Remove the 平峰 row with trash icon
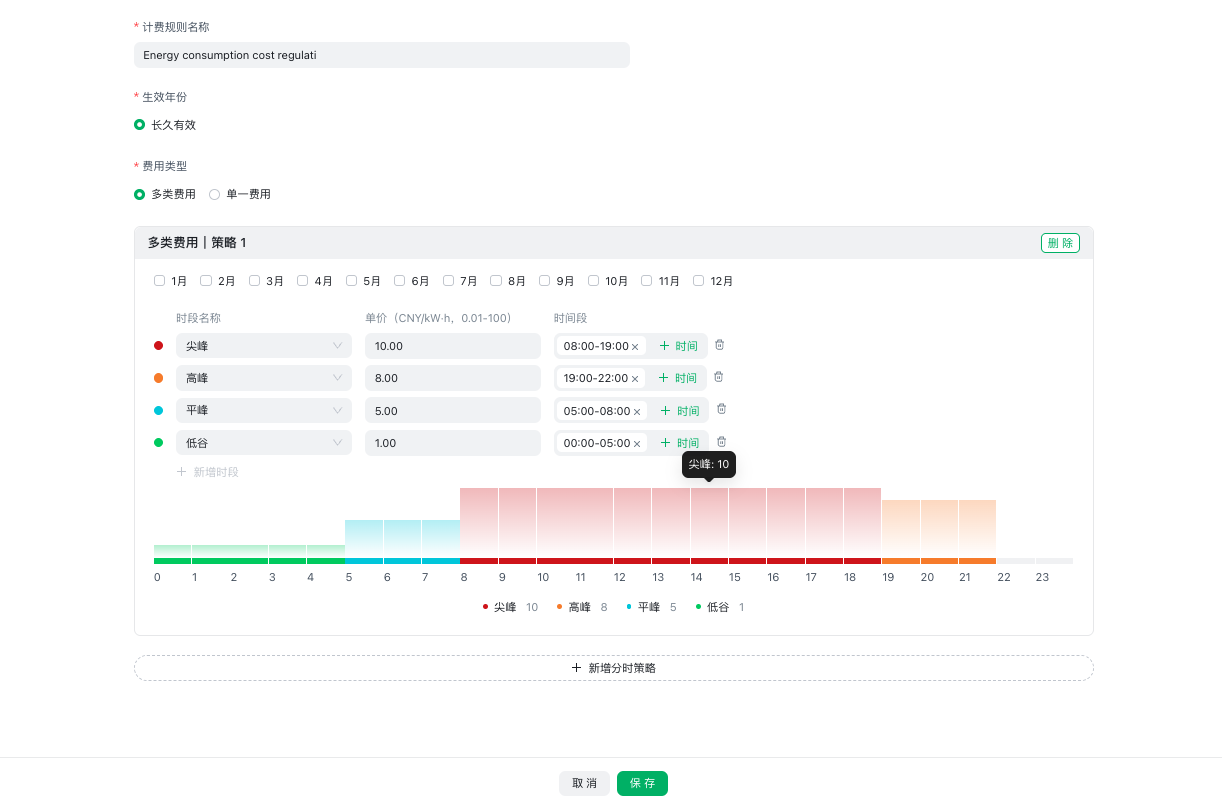1222x801 pixels. coord(721,409)
